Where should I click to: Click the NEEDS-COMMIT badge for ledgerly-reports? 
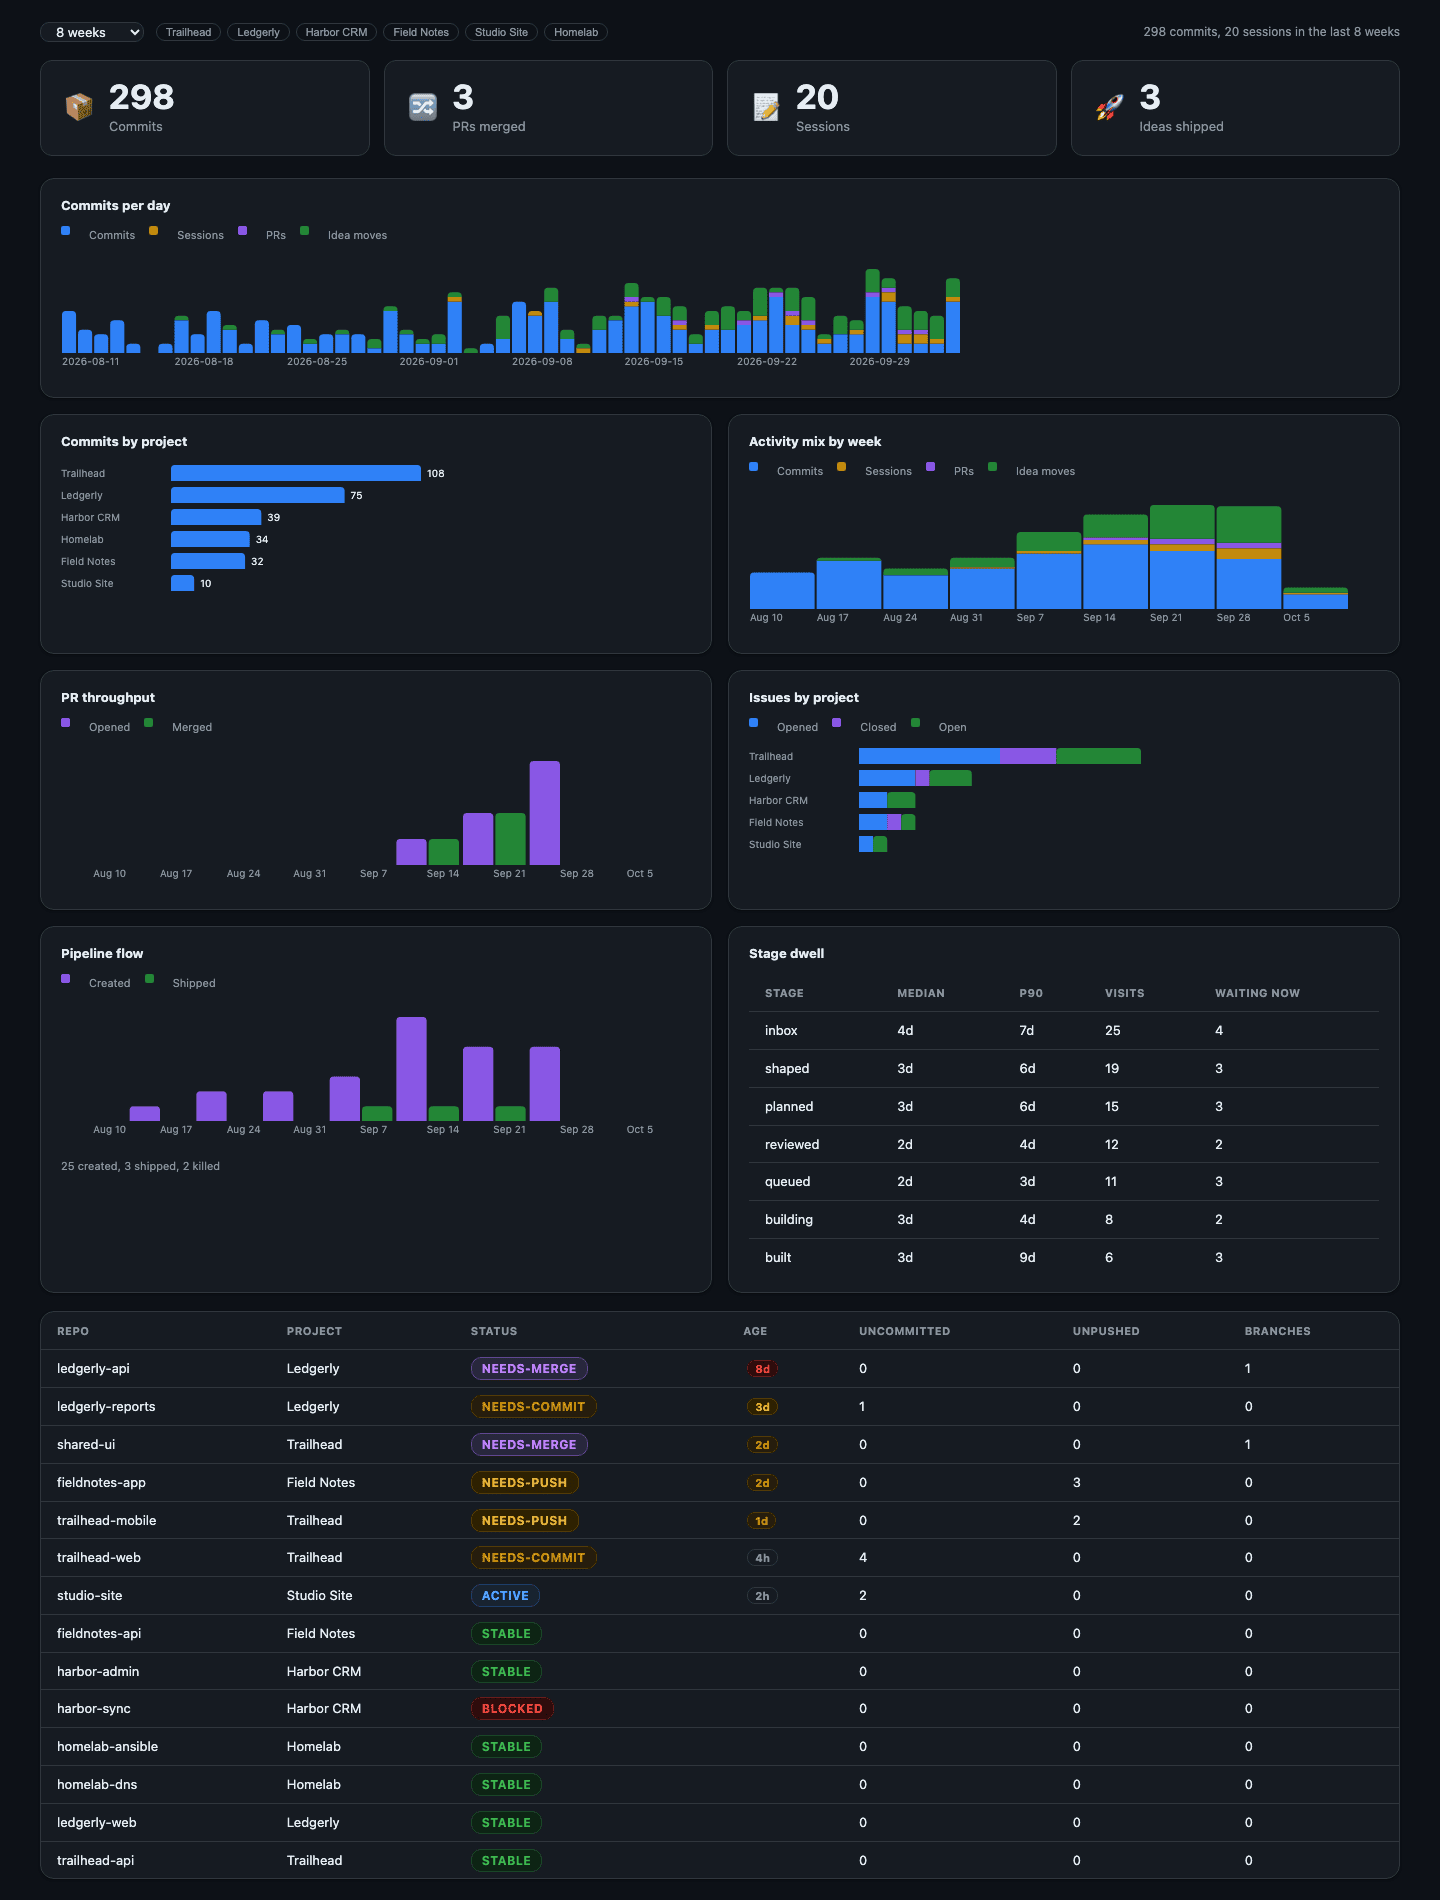534,1407
